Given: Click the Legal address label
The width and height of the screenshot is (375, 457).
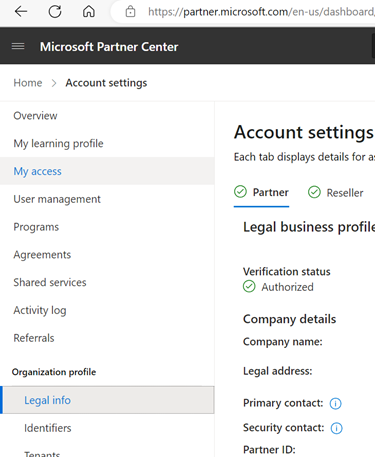Looking at the screenshot, I should click(278, 371).
